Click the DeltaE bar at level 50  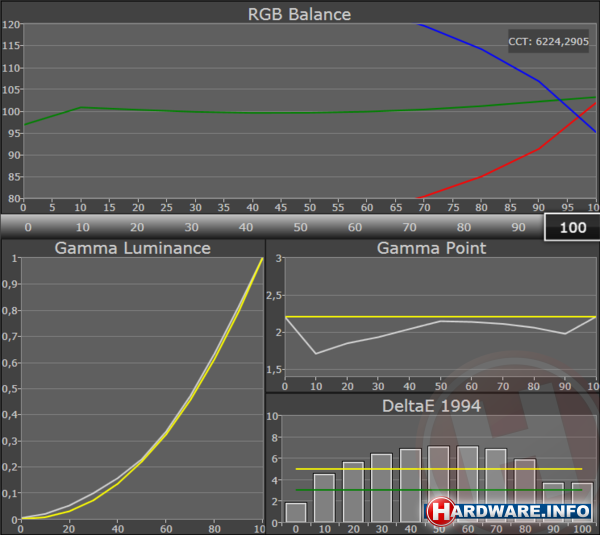(x=439, y=484)
